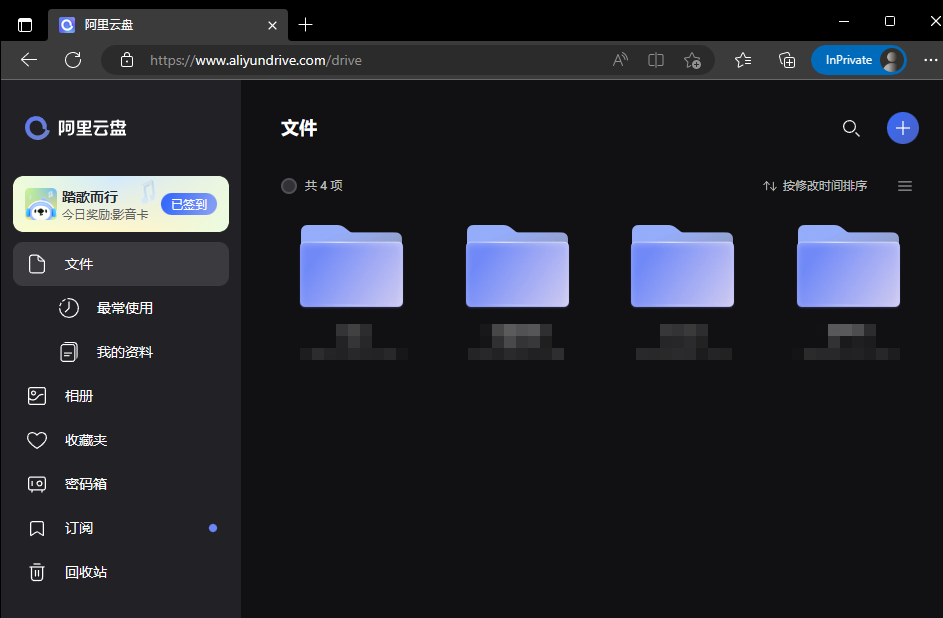943x618 pixels.
Task: Open split screen icon in address bar
Action: click(656, 60)
